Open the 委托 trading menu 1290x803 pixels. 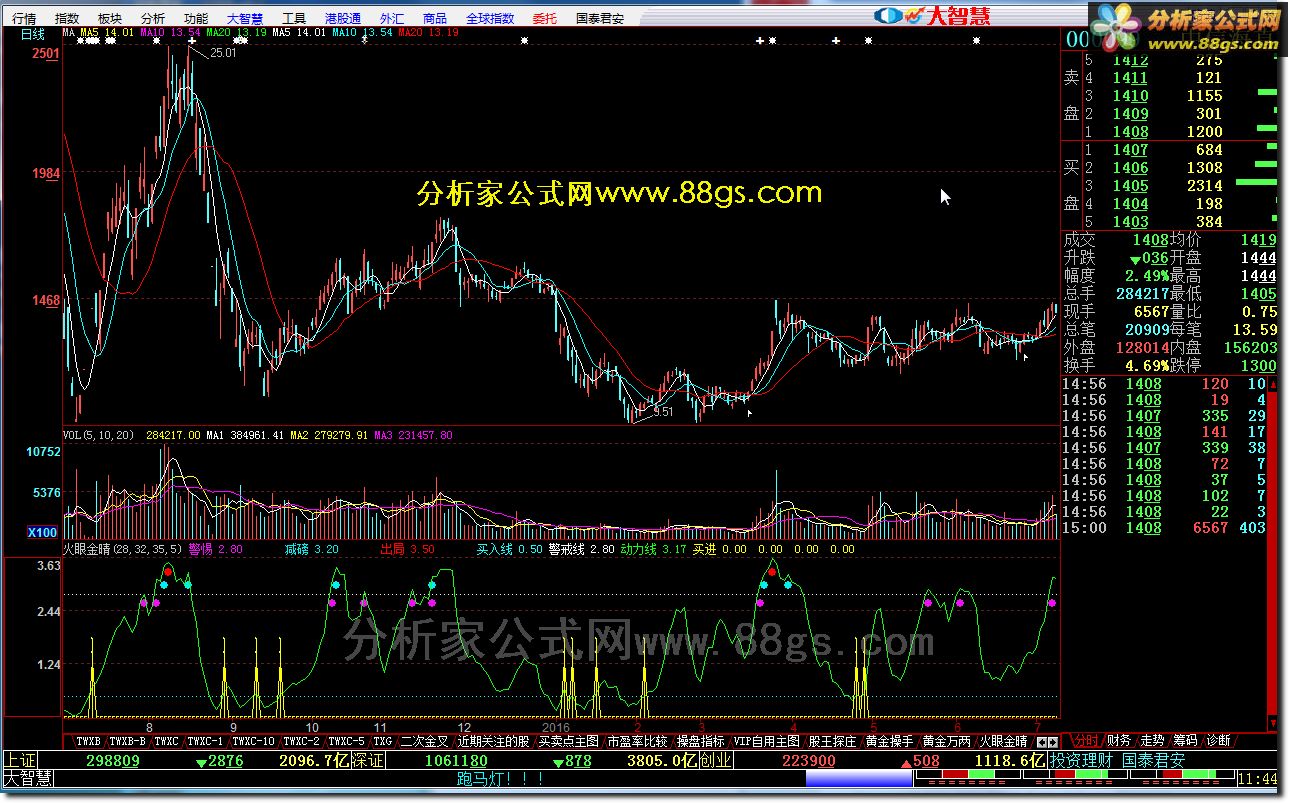[x=545, y=18]
